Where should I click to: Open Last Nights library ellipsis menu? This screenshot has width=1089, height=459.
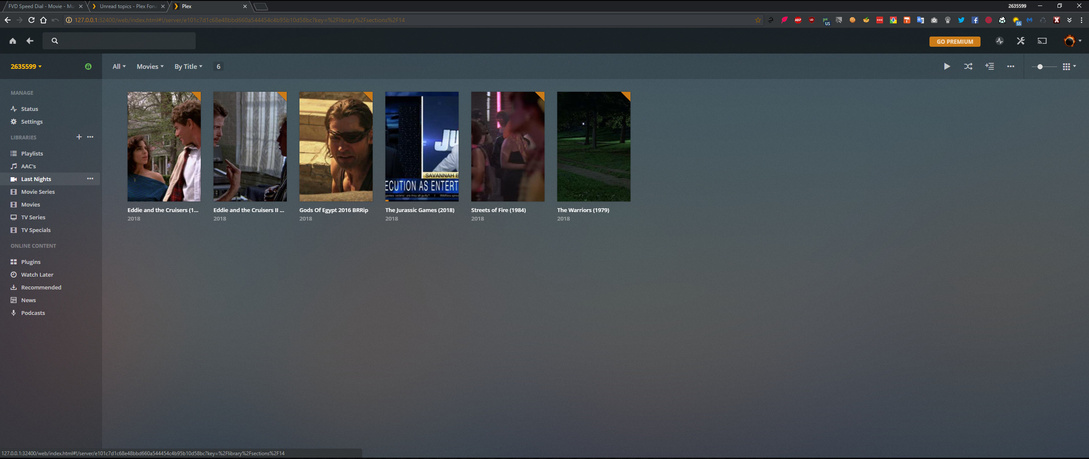(x=90, y=178)
